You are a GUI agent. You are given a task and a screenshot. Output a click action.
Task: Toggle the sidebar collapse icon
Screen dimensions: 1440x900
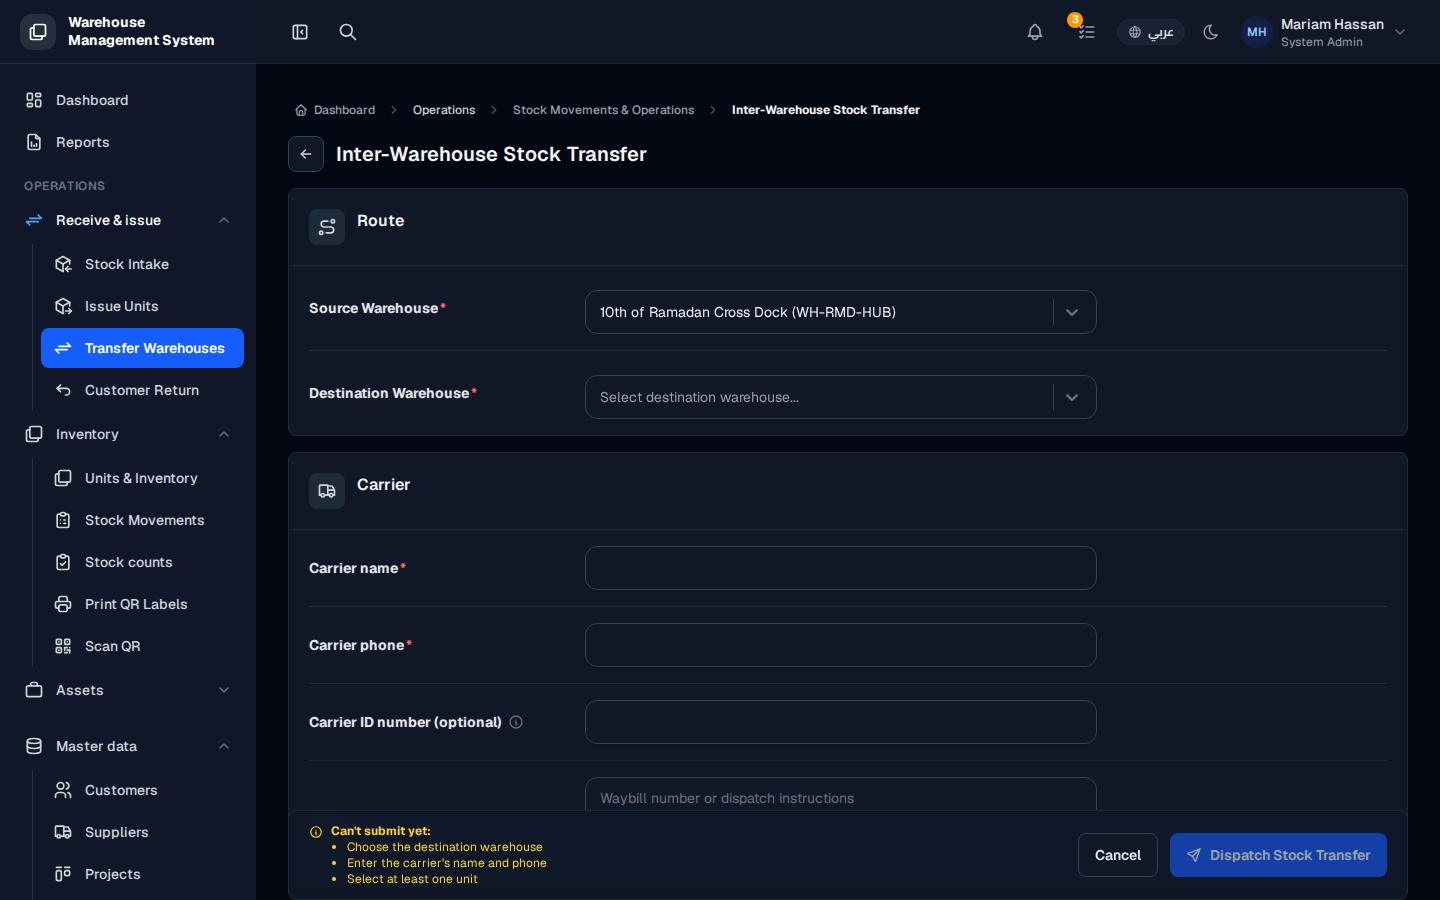tap(300, 32)
